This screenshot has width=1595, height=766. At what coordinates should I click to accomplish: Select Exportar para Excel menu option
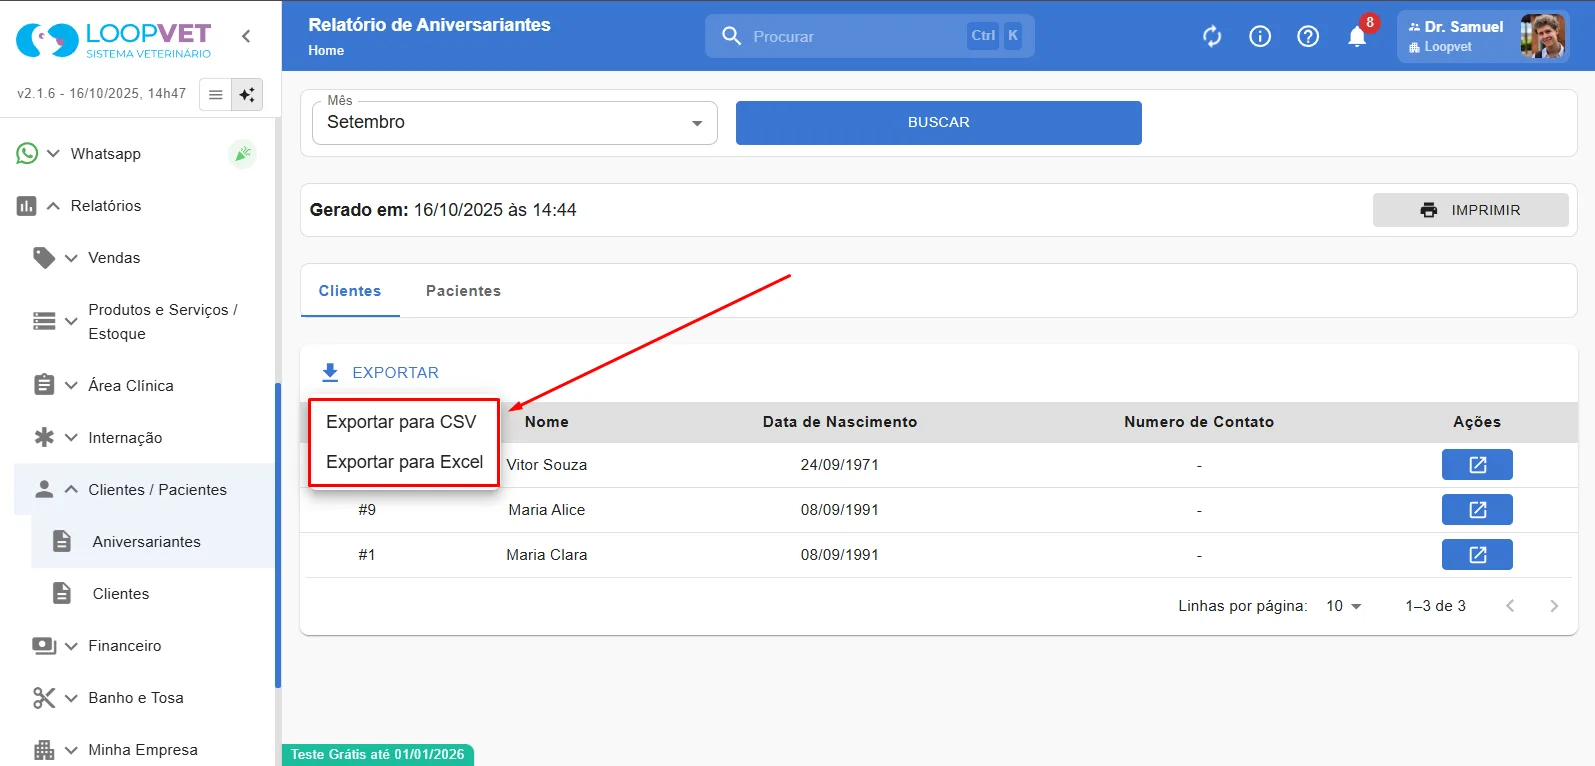[404, 462]
